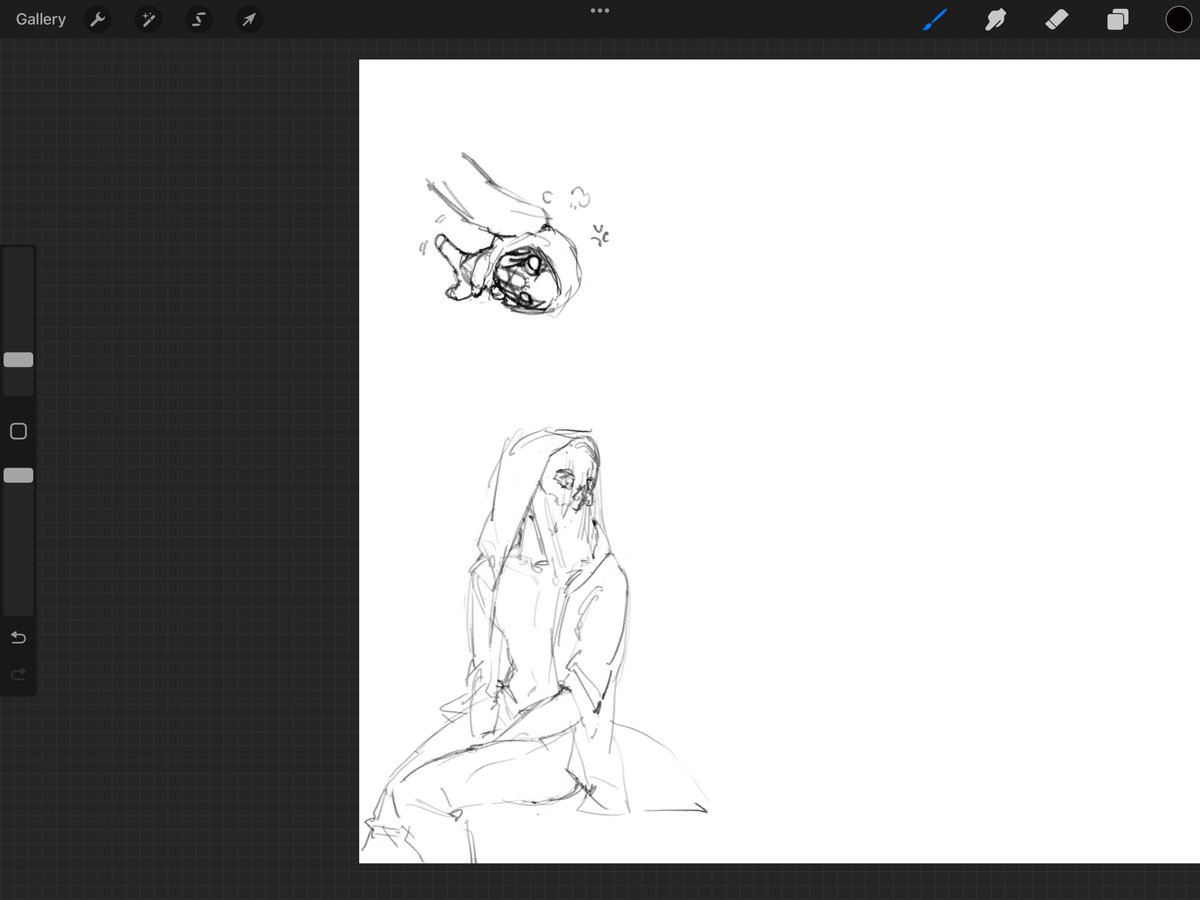Image resolution: width=1200 pixels, height=900 pixels.
Task: Open the Layers panel
Action: point(1117,19)
